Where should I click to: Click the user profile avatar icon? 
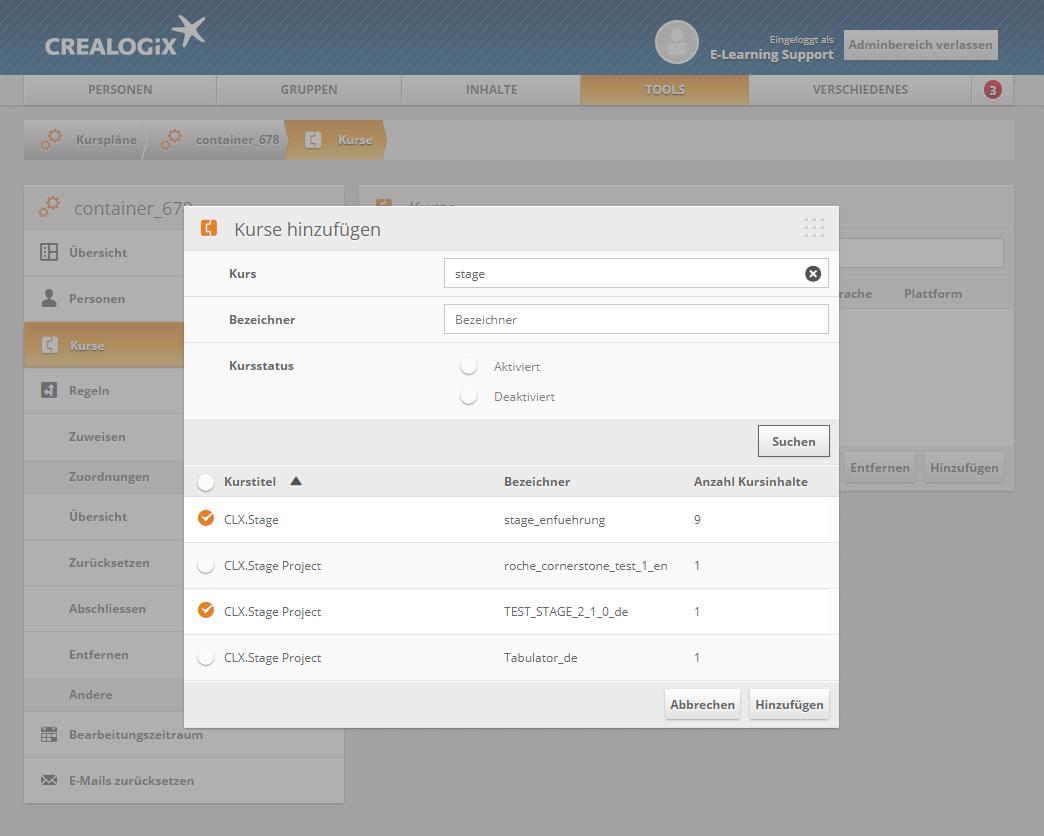[x=676, y=42]
